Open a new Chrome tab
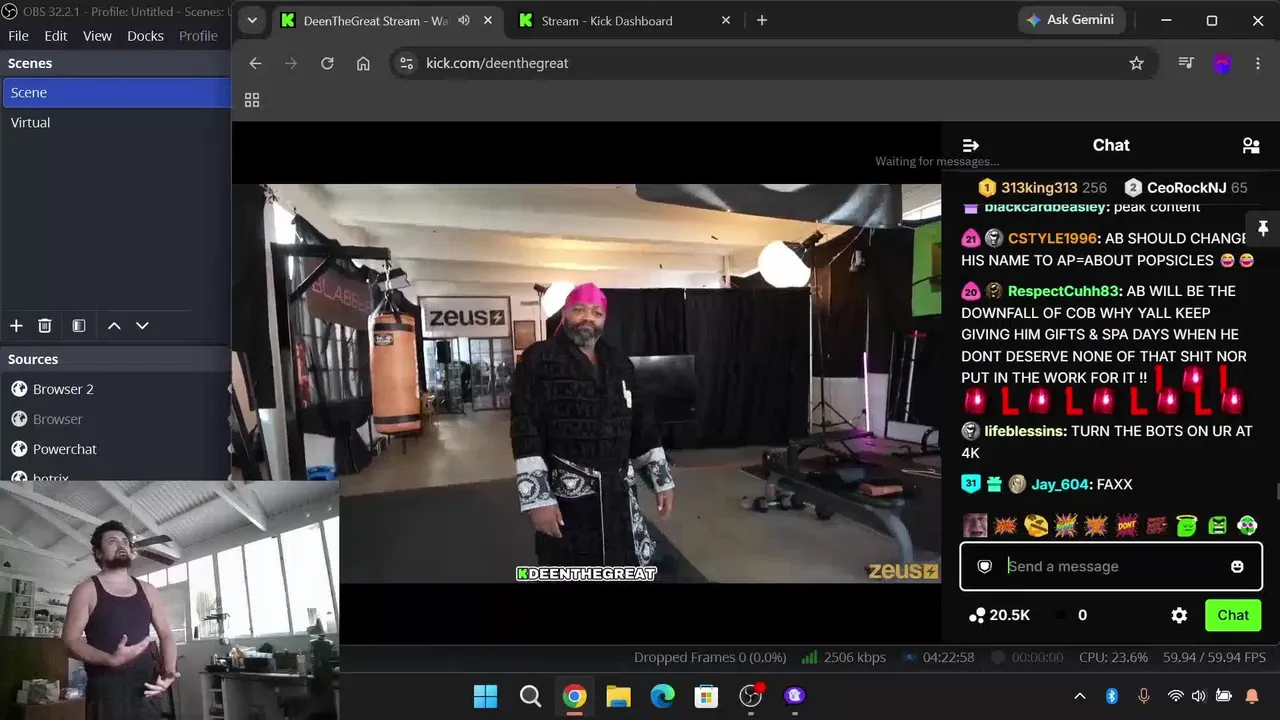 point(762,20)
